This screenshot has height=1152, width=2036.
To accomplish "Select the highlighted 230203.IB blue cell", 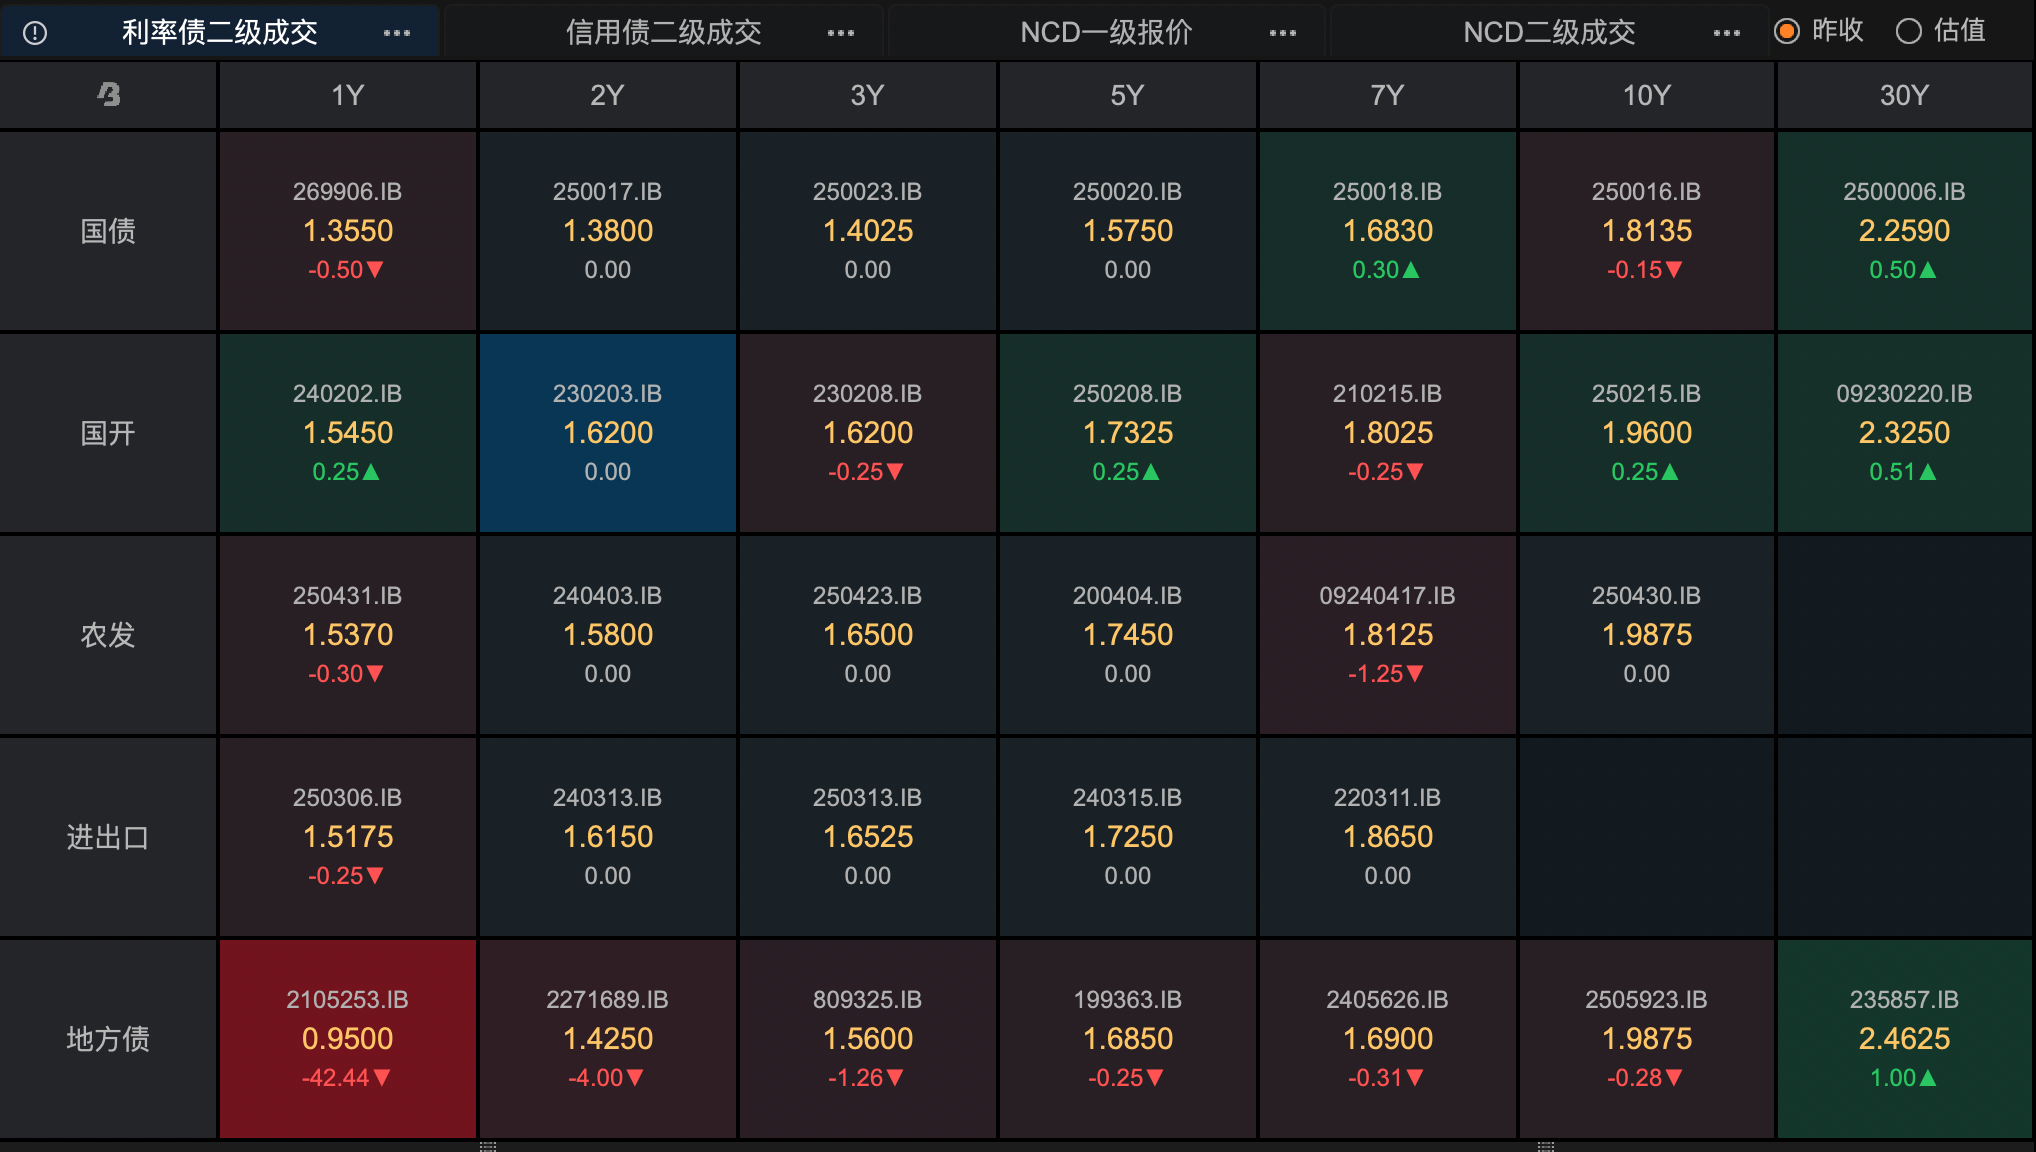I will [x=608, y=433].
